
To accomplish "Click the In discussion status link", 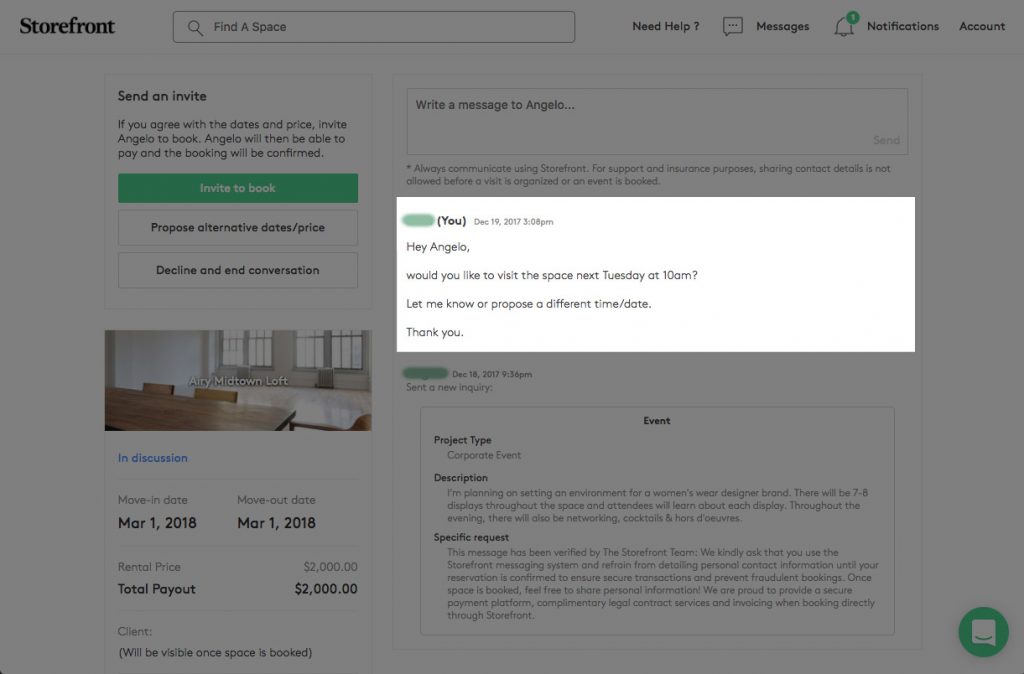I will [x=153, y=458].
